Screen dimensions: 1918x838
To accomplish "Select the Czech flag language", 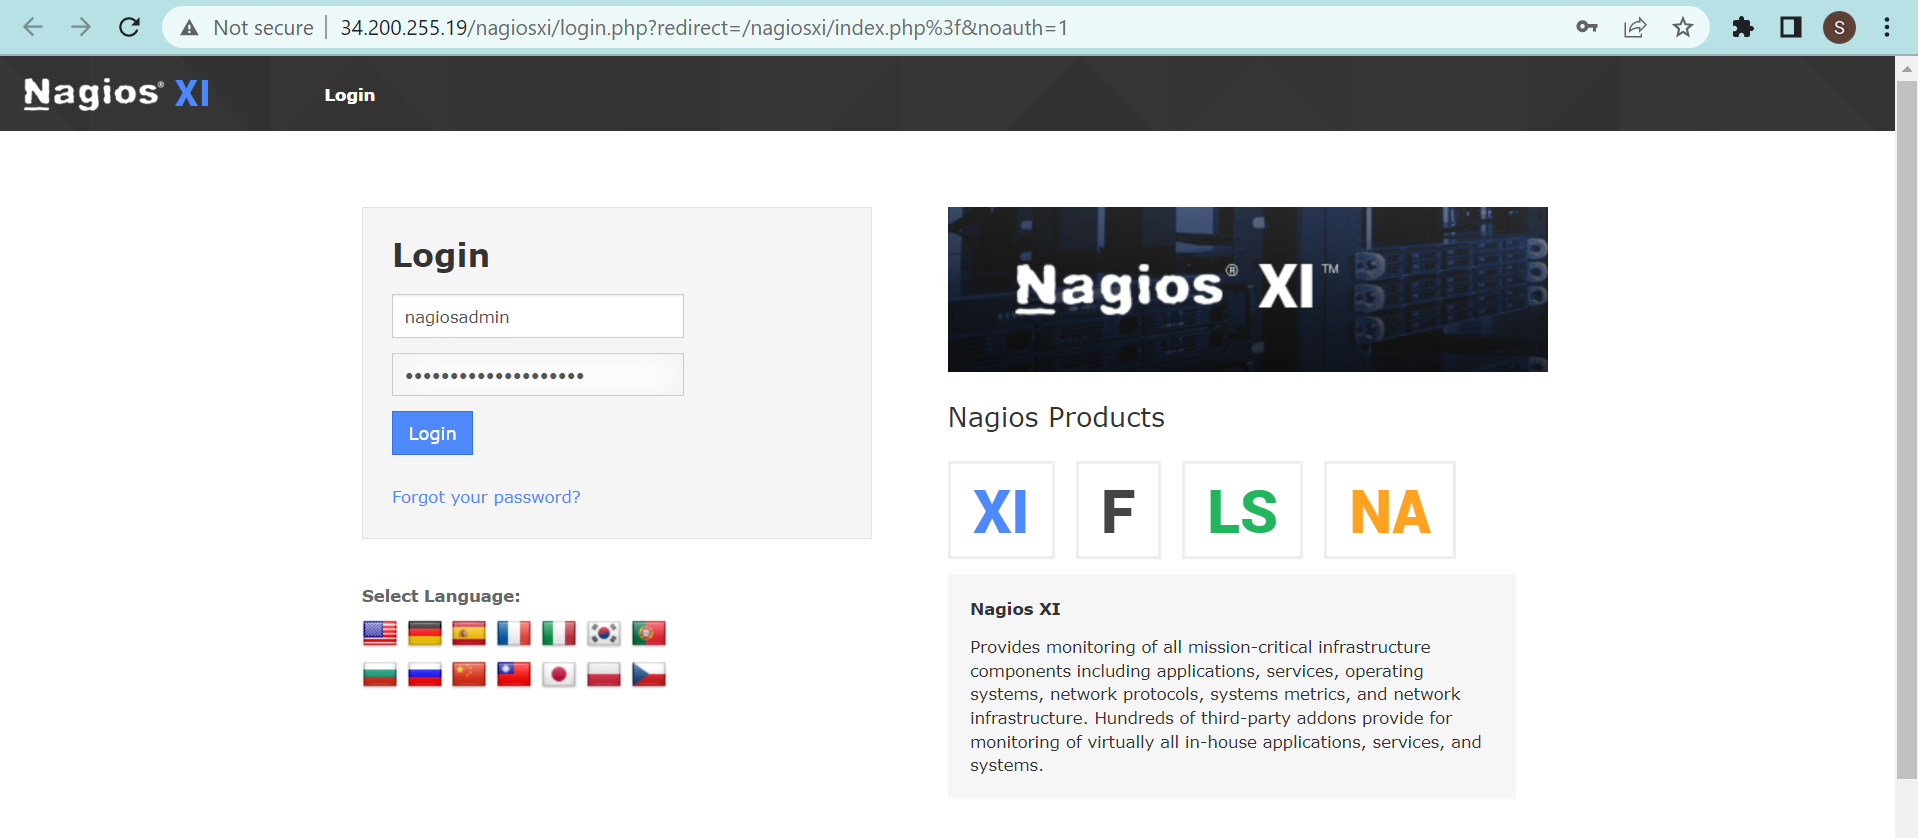I will [649, 675].
